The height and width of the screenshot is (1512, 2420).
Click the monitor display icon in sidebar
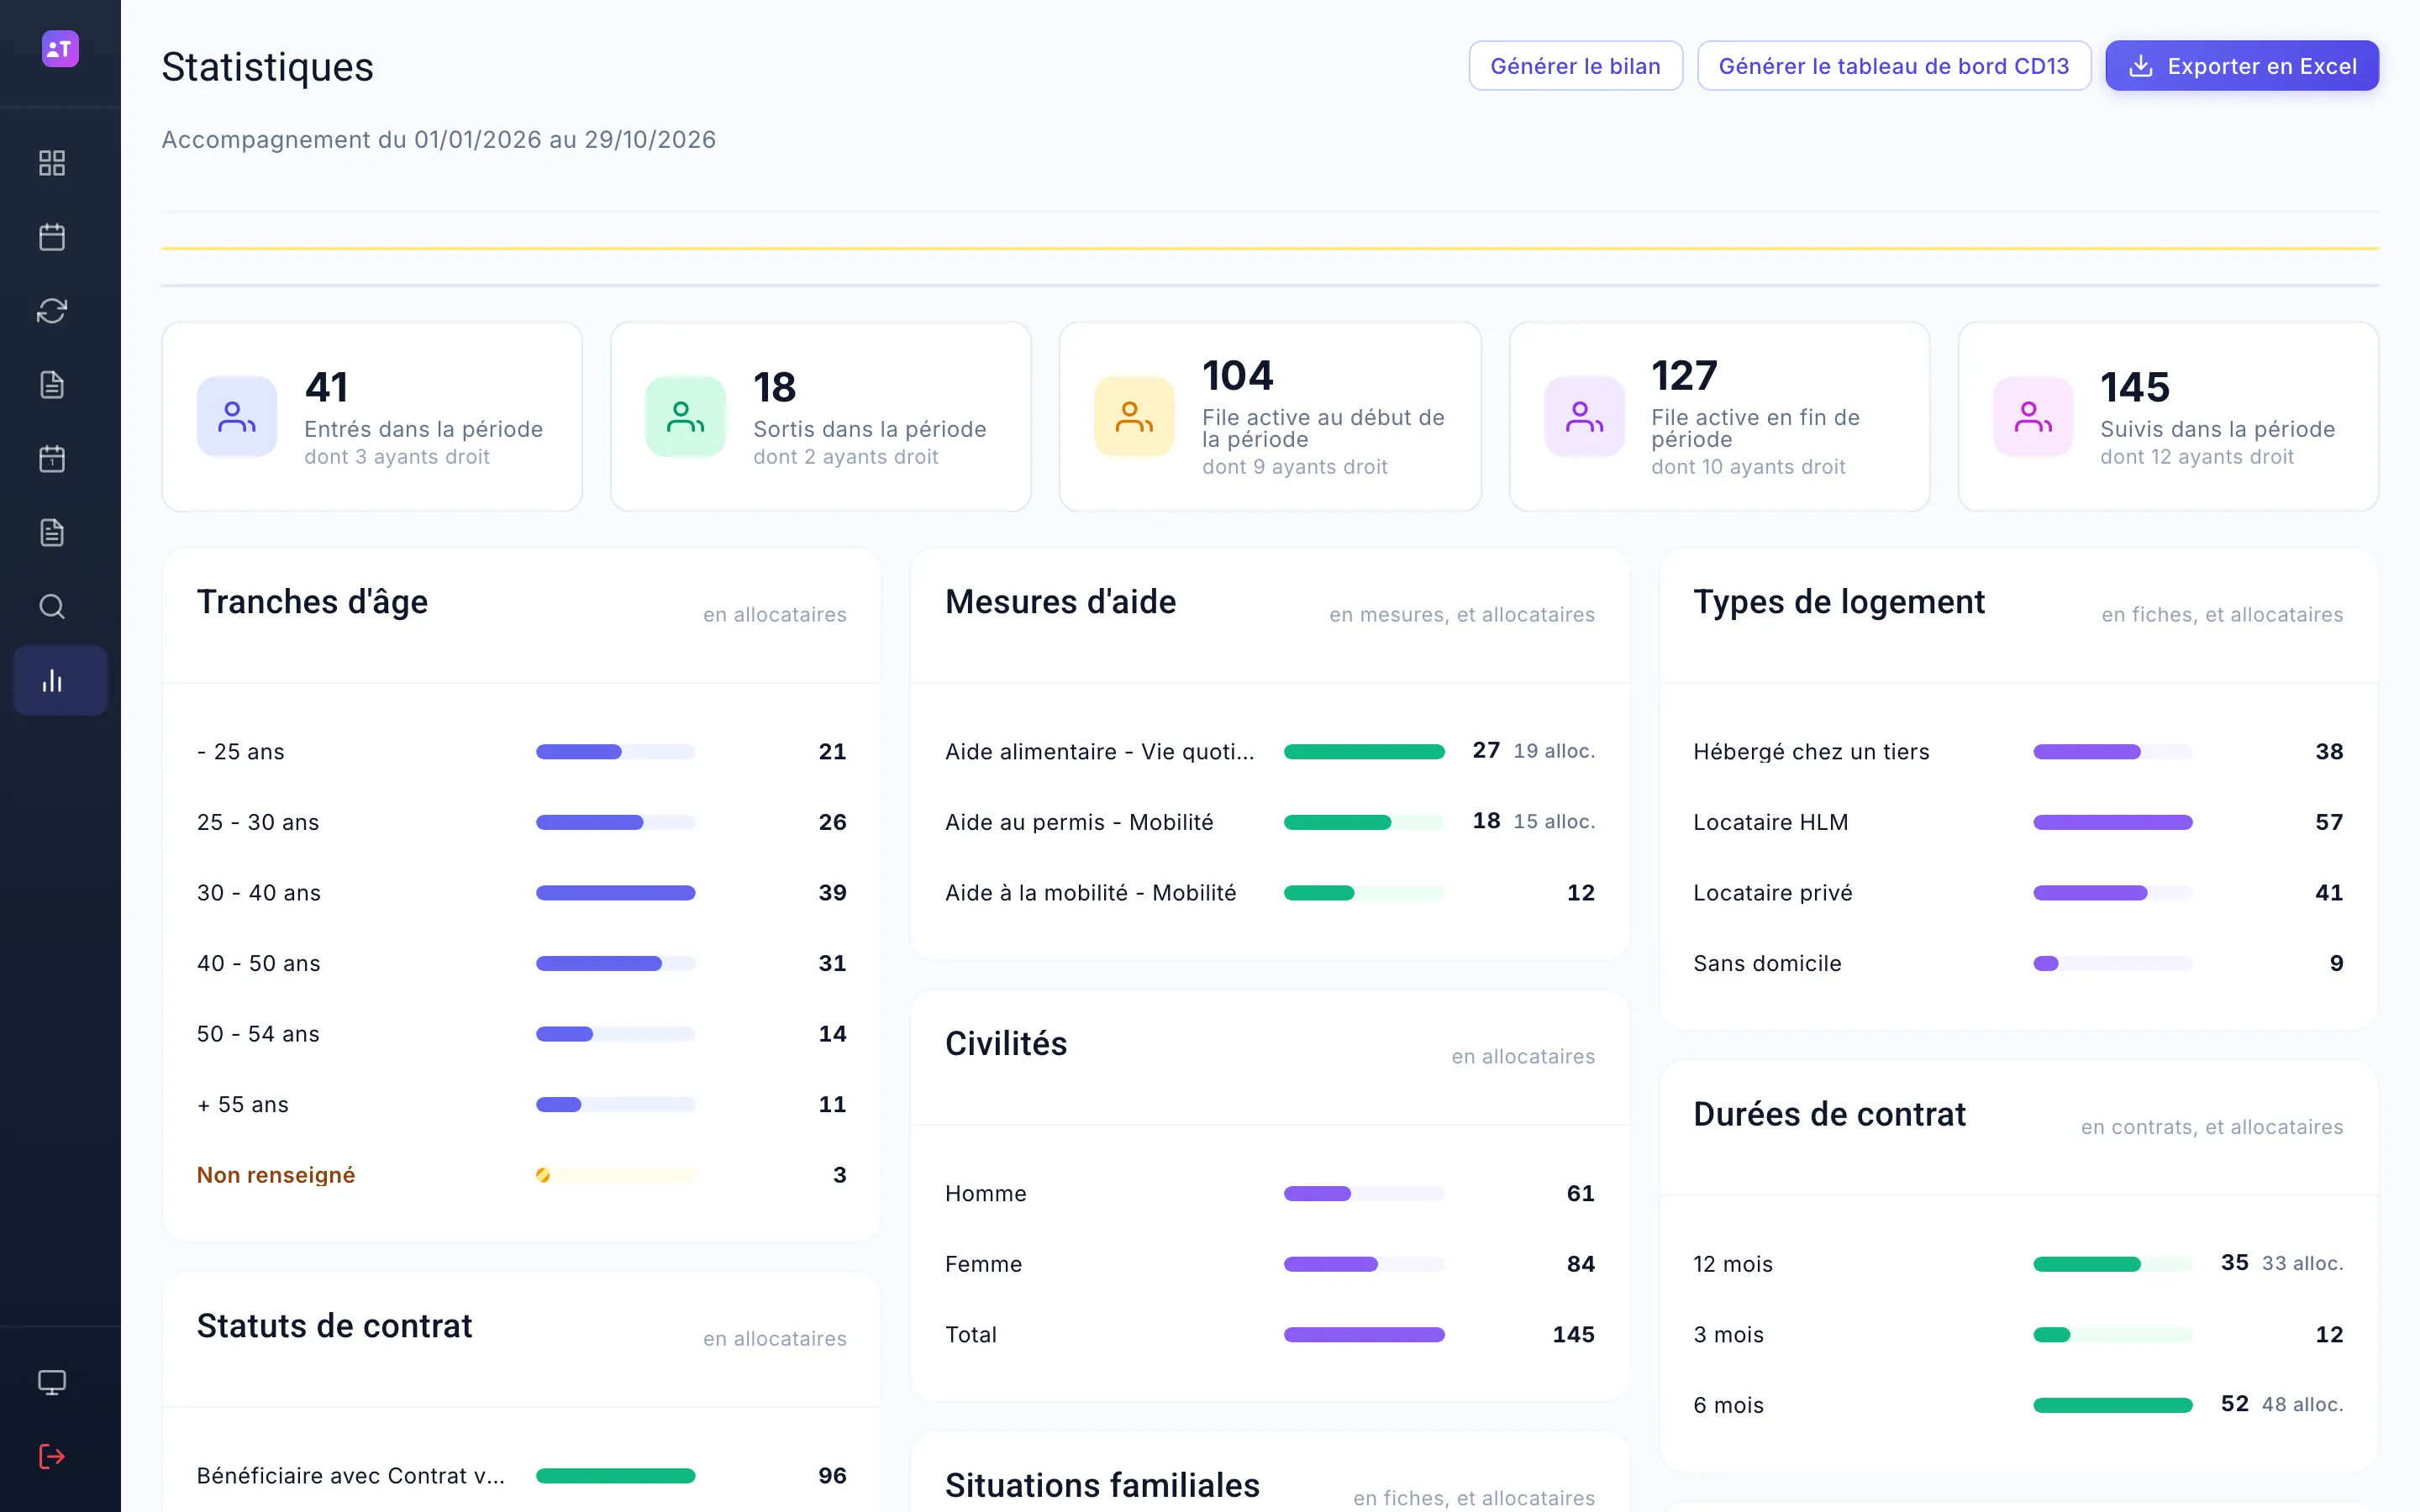[52, 1383]
